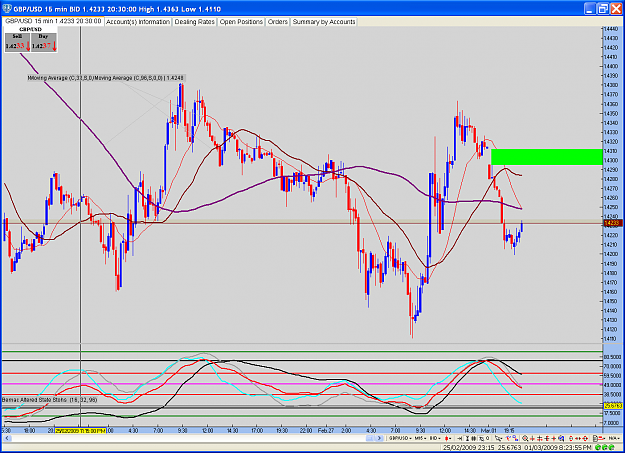Click the red vertical resize icon
Screen dimensions: 625x453
click(x=570, y=438)
